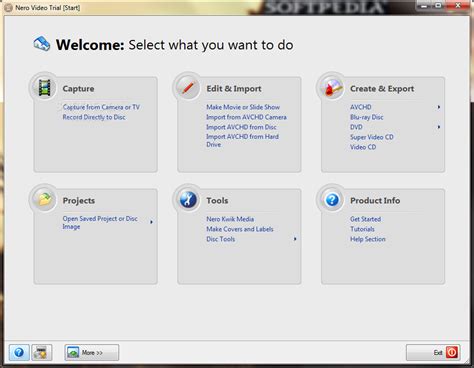Click the Product Info heading
This screenshot has height=368, width=474.
coord(375,200)
